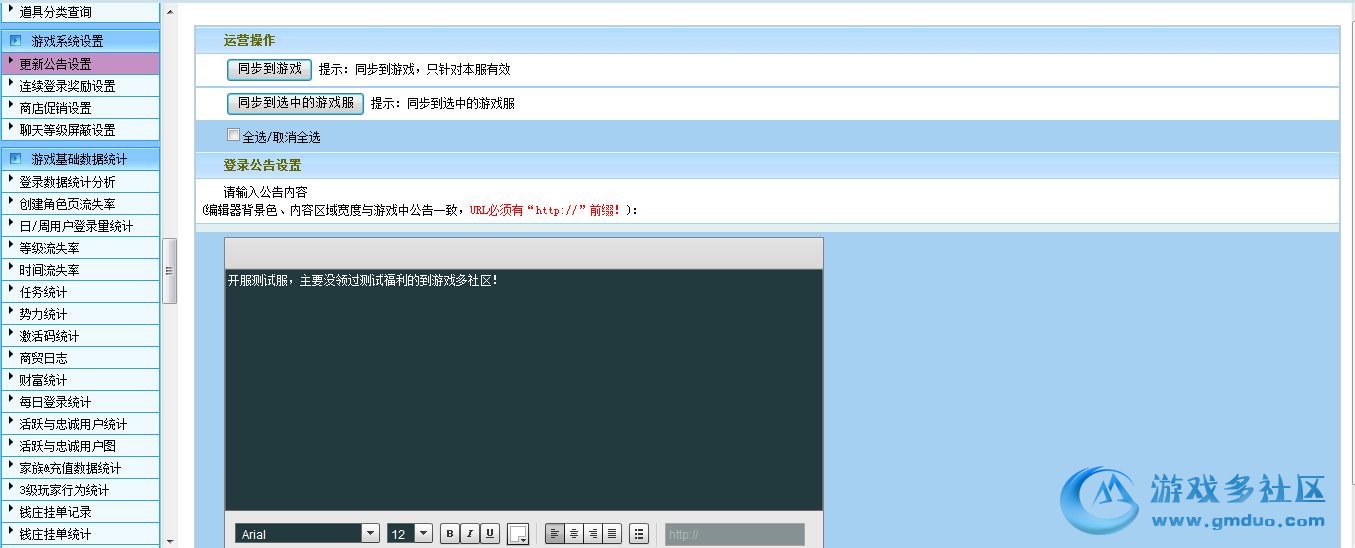Open the Arial font family dropdown

(x=307, y=534)
